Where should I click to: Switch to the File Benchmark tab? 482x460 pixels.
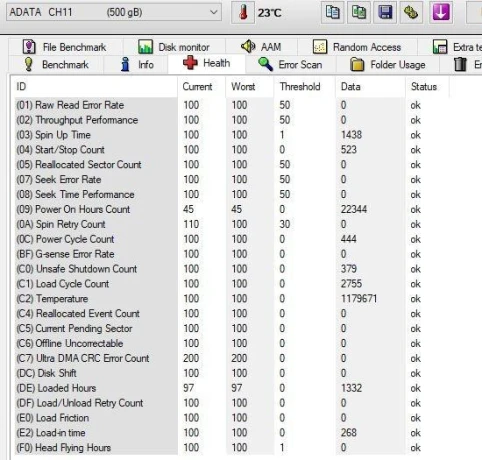point(65,47)
